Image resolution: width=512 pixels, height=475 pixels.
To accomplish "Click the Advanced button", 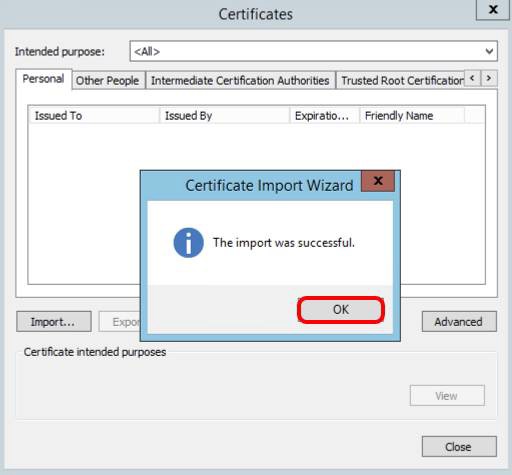I will click(459, 322).
